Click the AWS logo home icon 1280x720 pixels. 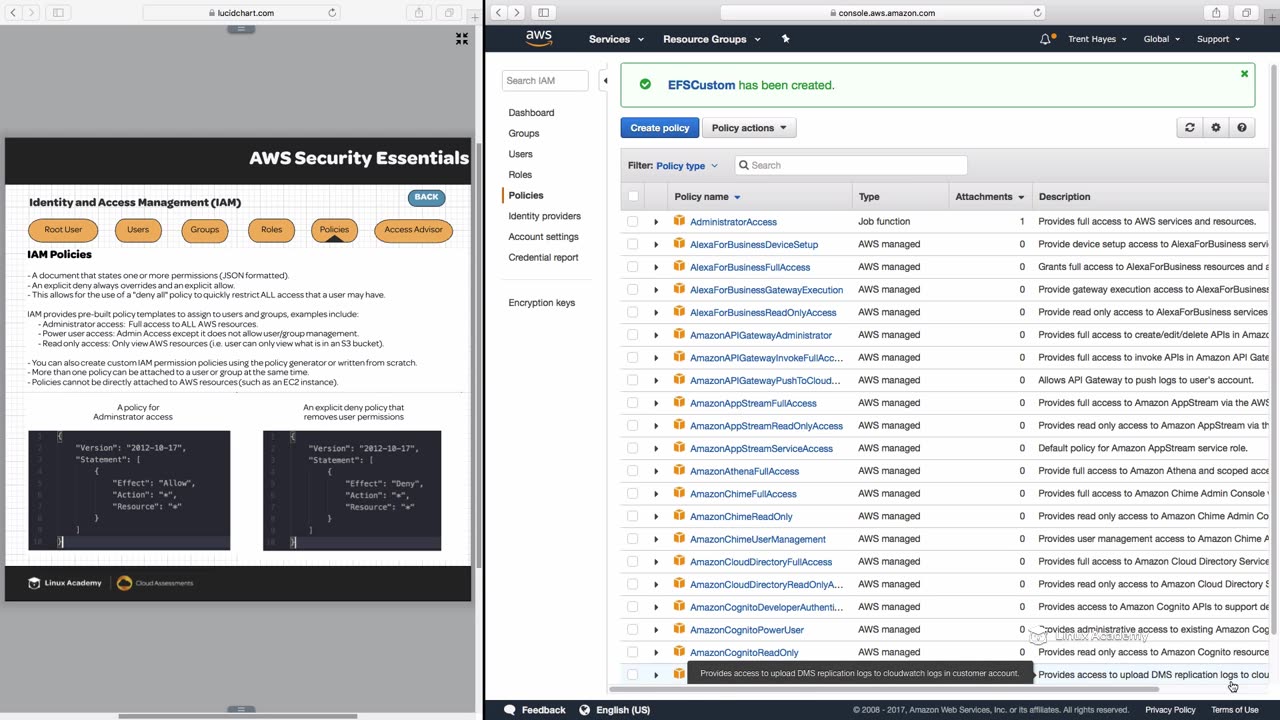tap(539, 38)
